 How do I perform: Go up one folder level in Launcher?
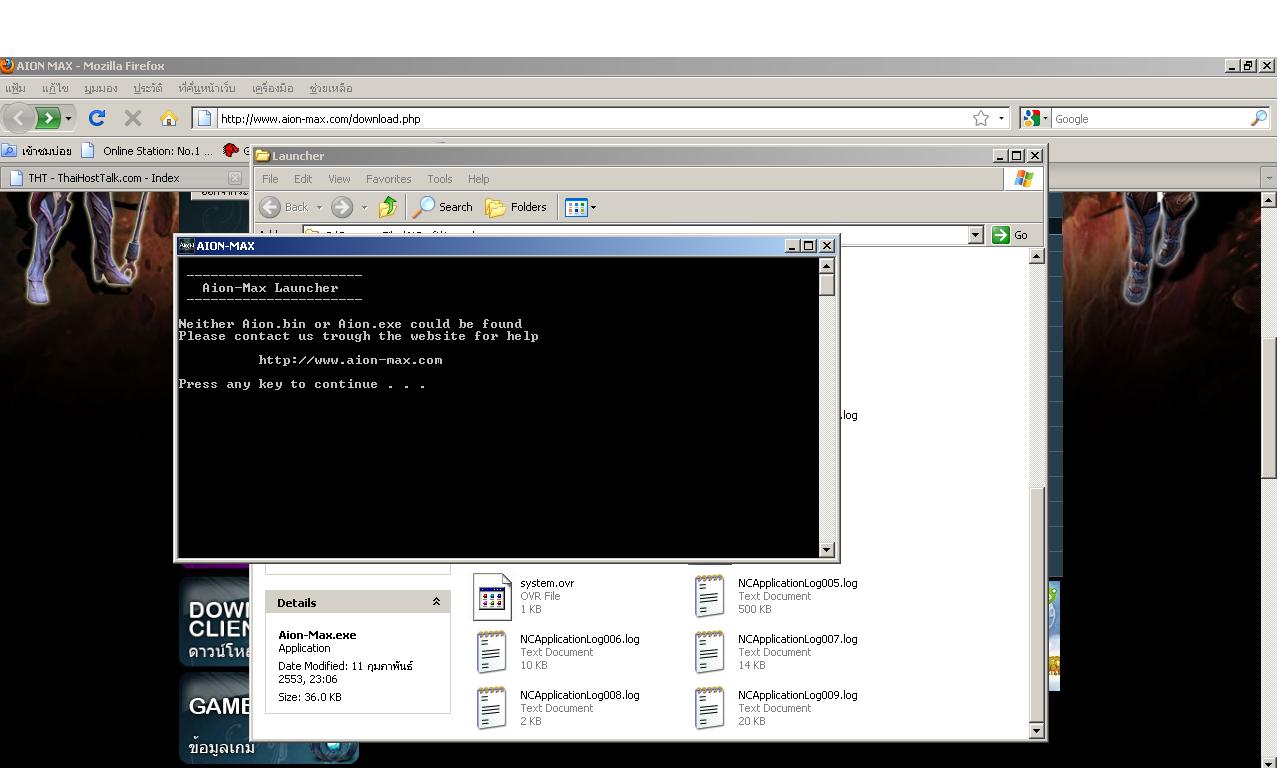click(x=388, y=207)
